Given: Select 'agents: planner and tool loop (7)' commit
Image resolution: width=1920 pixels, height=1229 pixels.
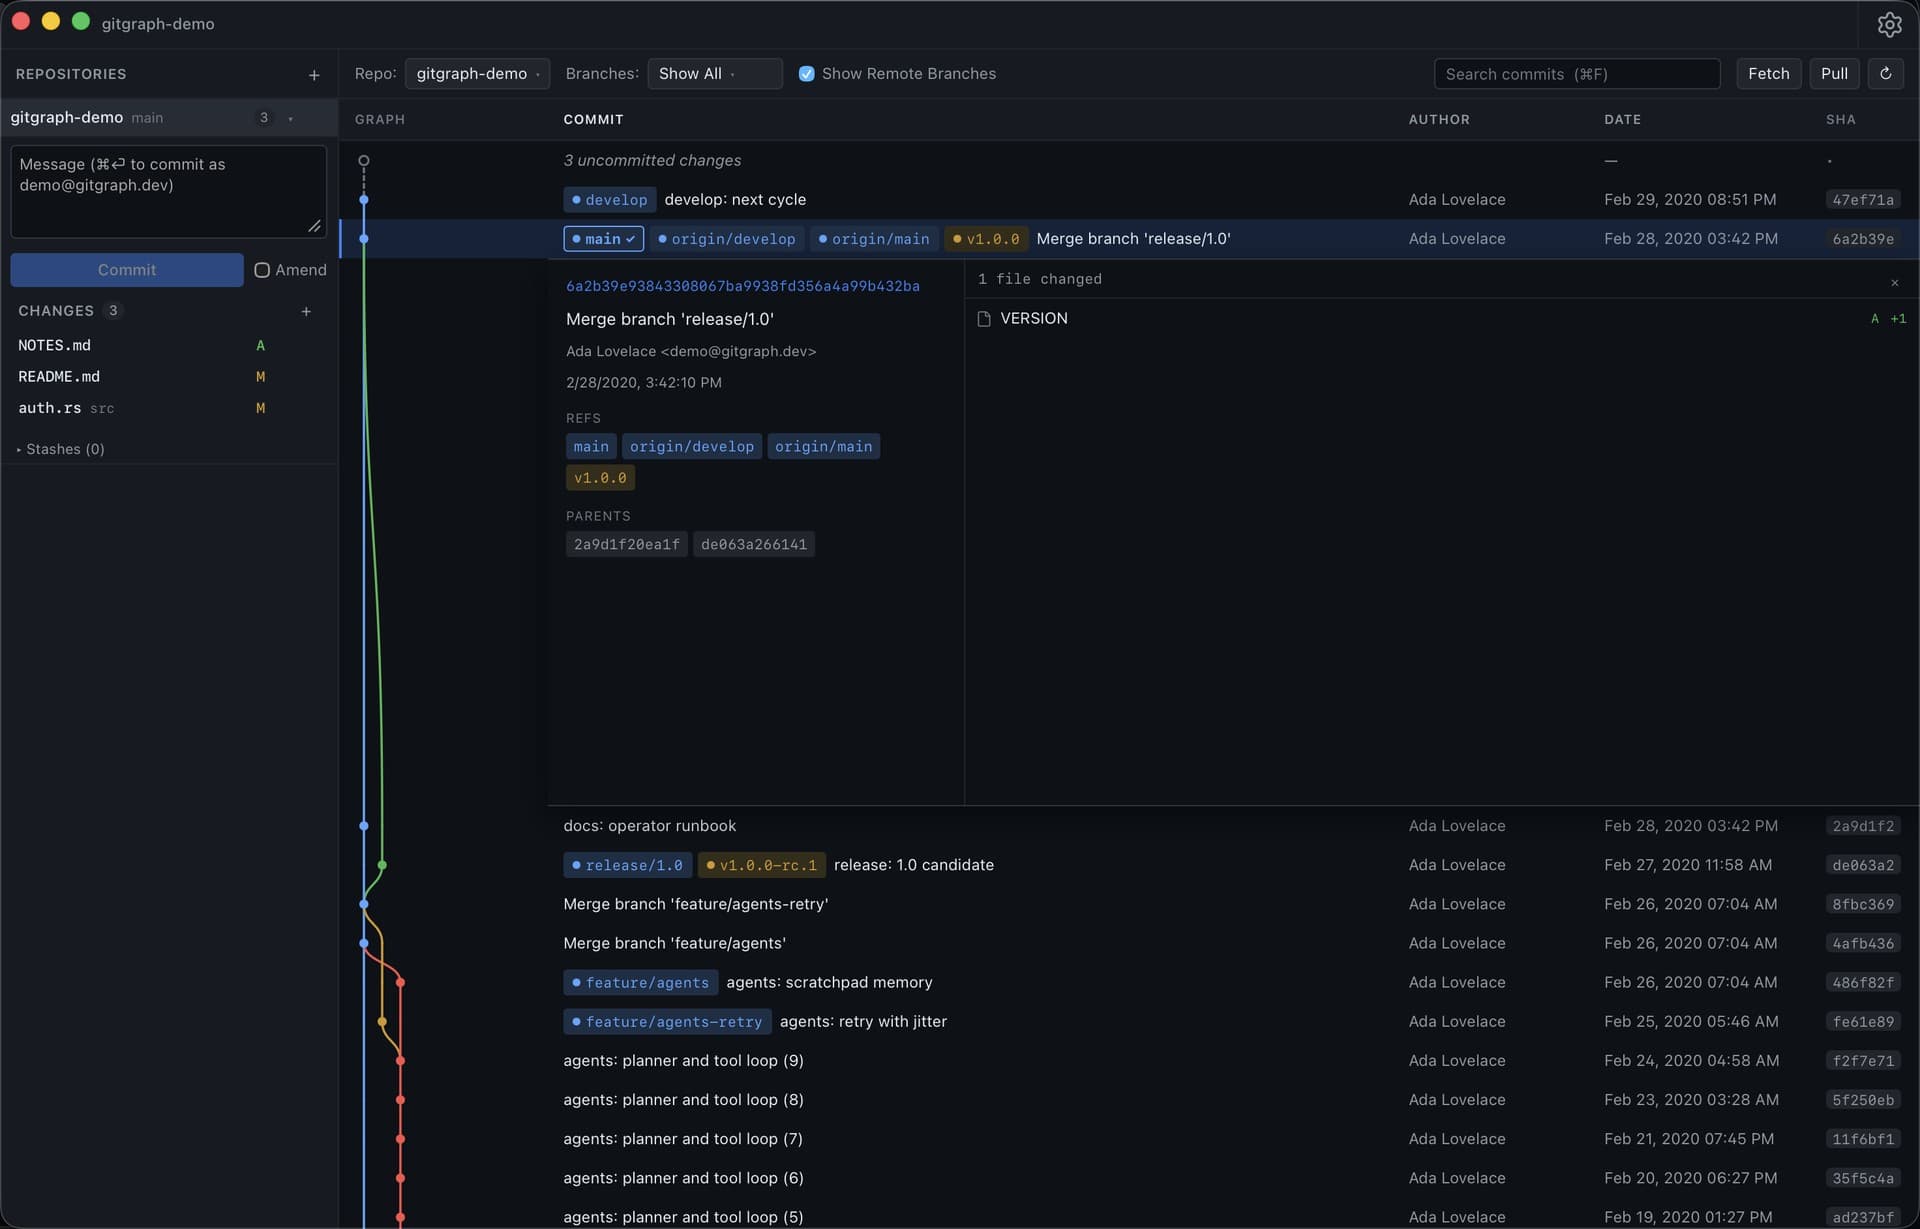Looking at the screenshot, I should (x=1129, y=1139).
